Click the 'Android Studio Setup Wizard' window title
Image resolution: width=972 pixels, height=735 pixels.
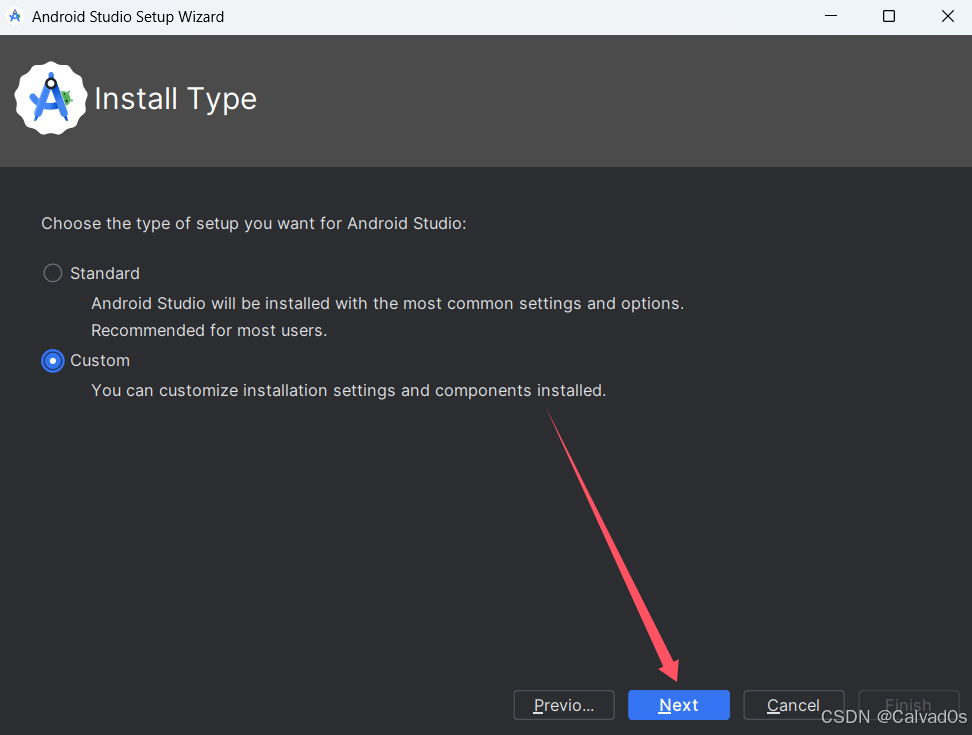(128, 17)
